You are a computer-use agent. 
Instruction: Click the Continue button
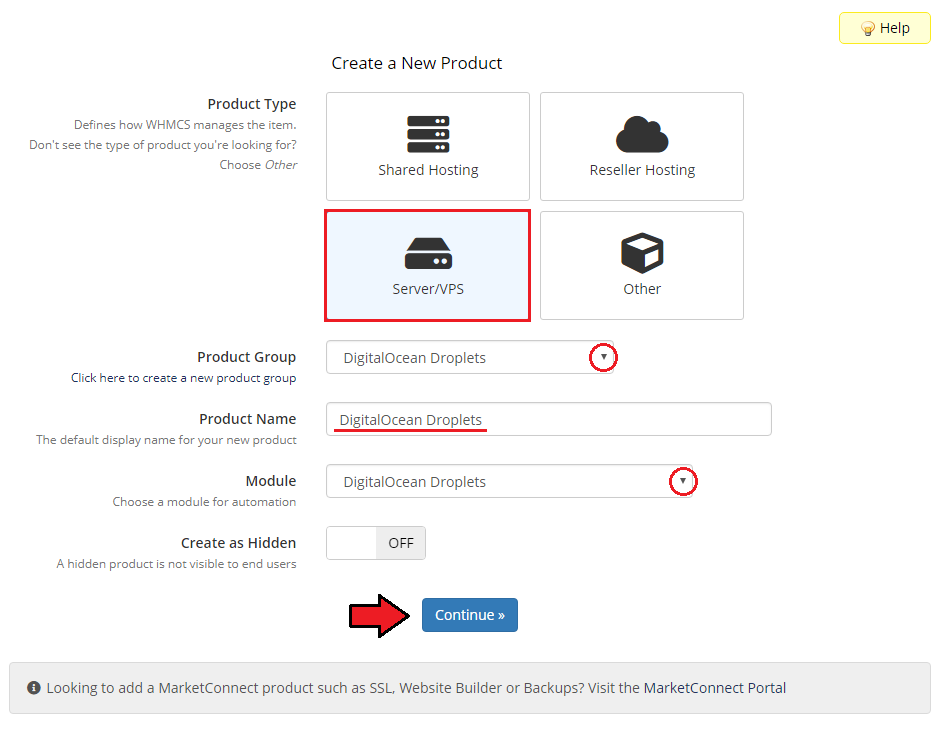[x=470, y=615]
